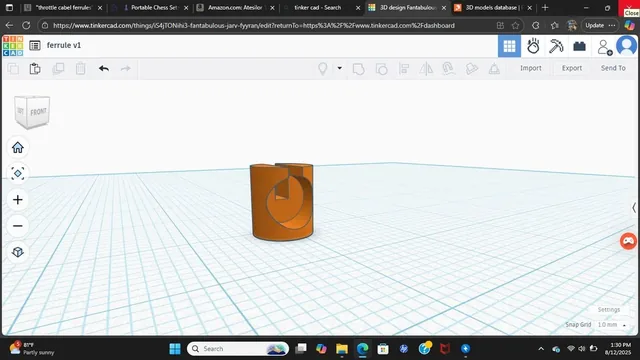
Task: Choose the Align tool
Action: (x=404, y=69)
